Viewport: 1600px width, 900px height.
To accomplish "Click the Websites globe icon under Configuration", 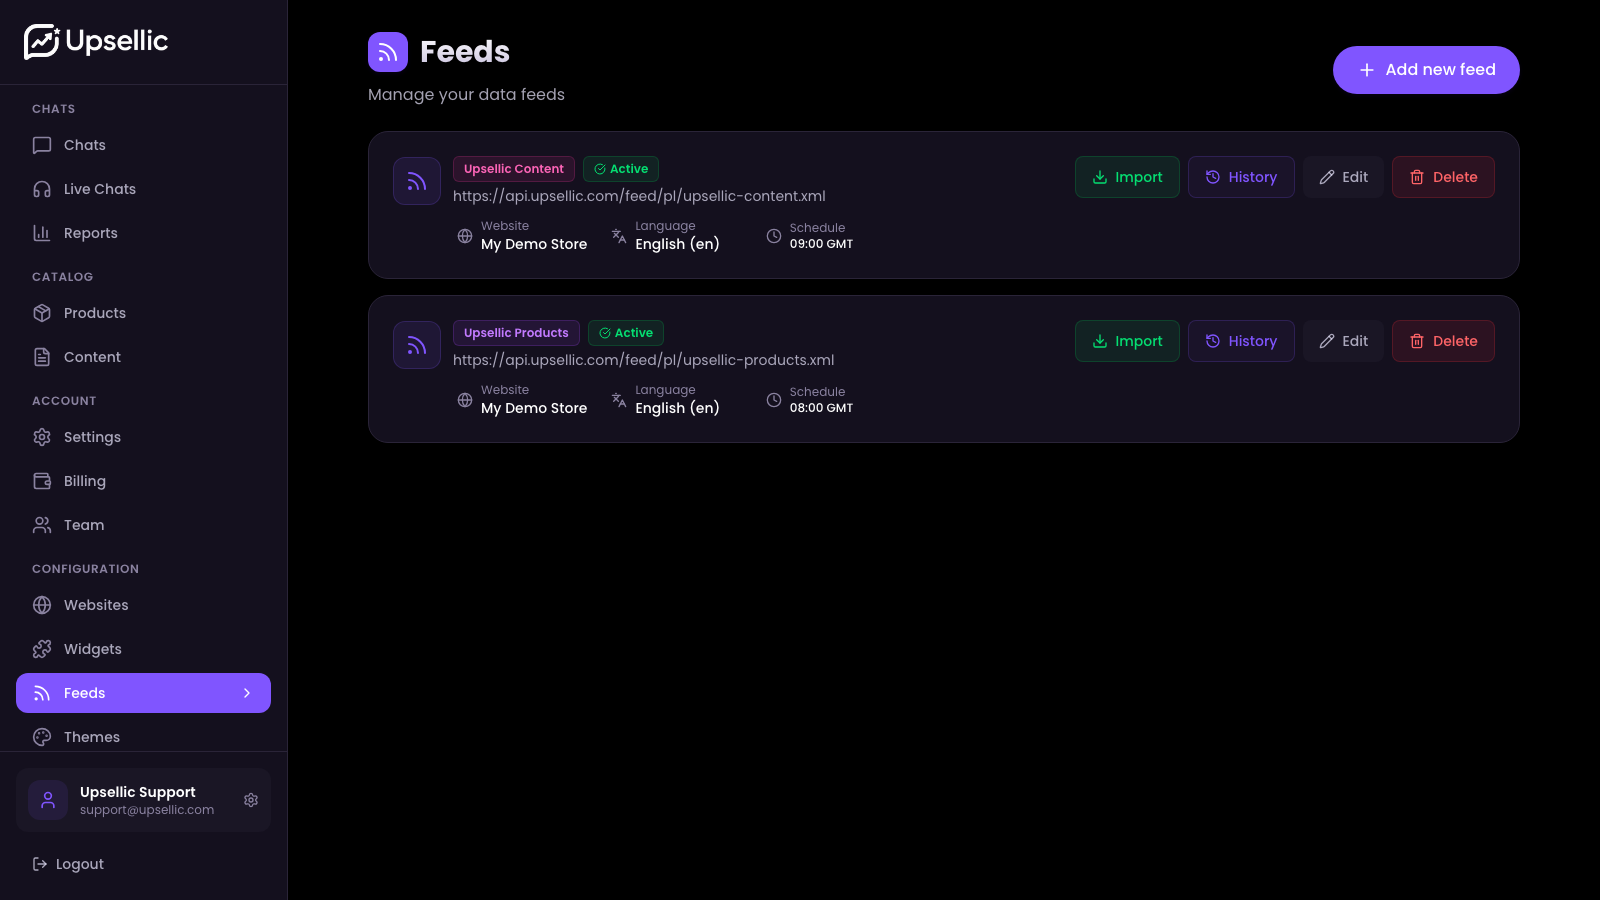I will point(41,605).
